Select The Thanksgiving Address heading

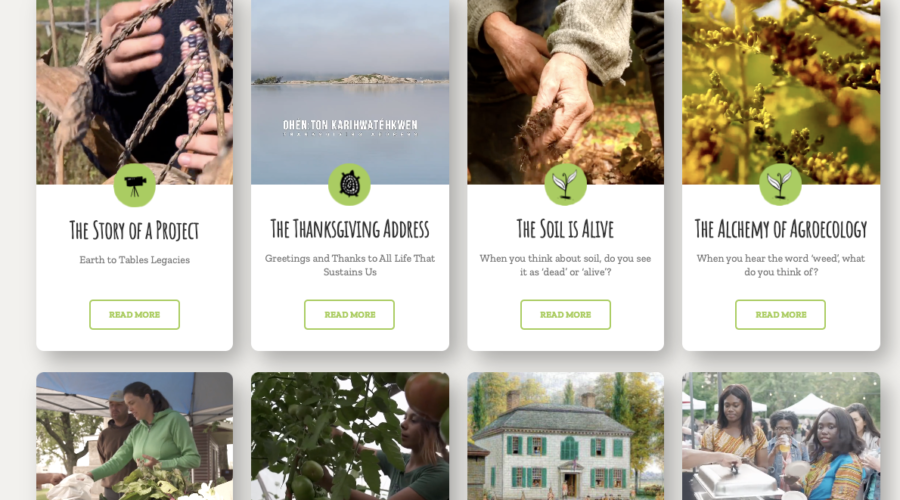click(350, 229)
